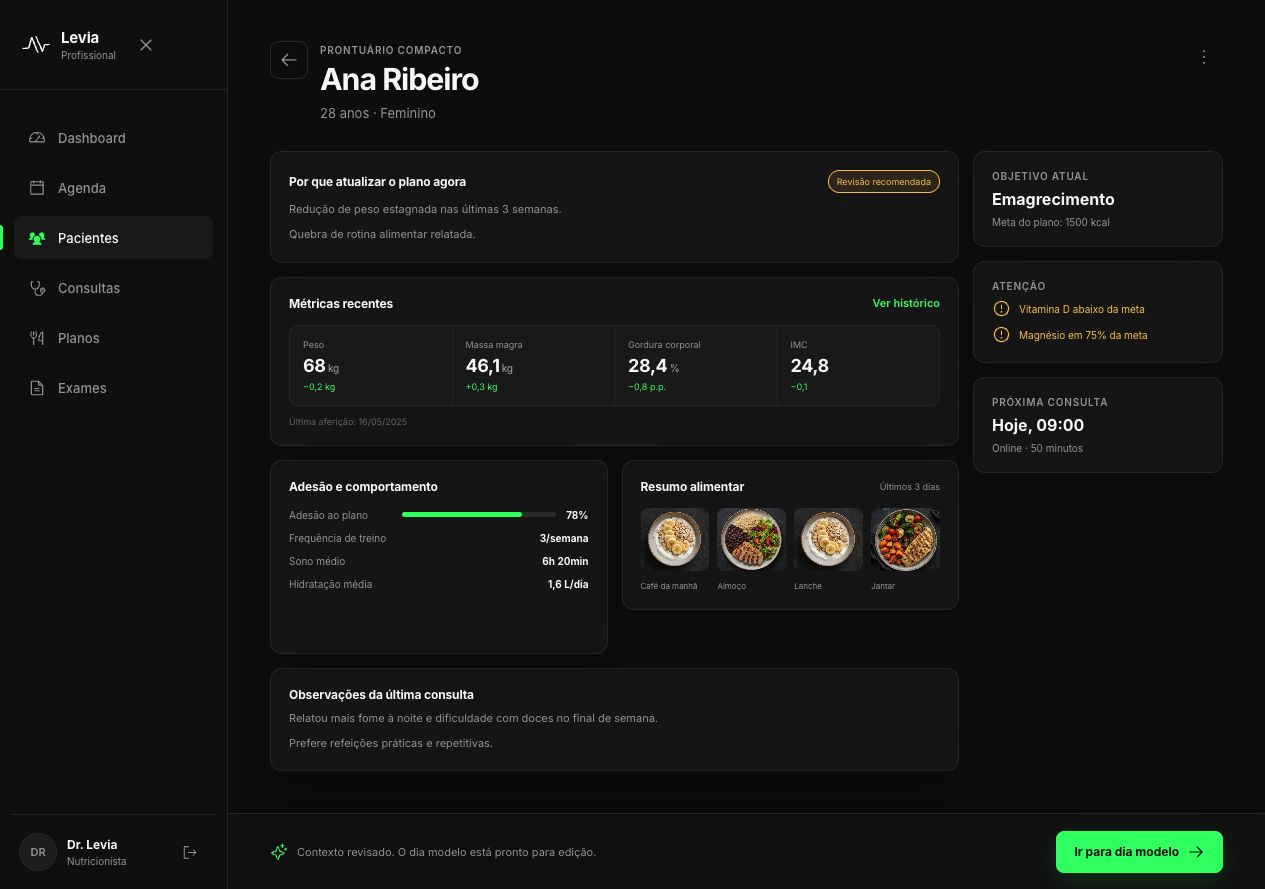
Task: Click the Massa magra 46,1 kg metric
Action: [x=533, y=366]
